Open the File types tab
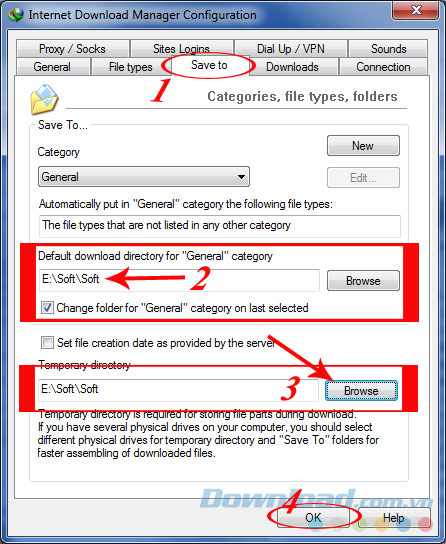This screenshot has height=544, width=446. coord(131,67)
